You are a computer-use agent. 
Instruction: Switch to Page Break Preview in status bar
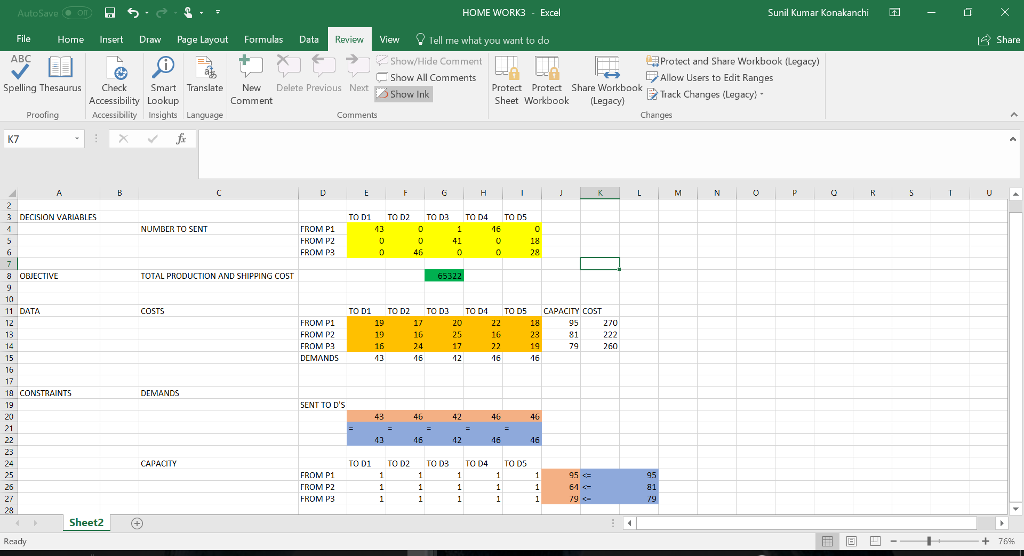click(x=875, y=541)
